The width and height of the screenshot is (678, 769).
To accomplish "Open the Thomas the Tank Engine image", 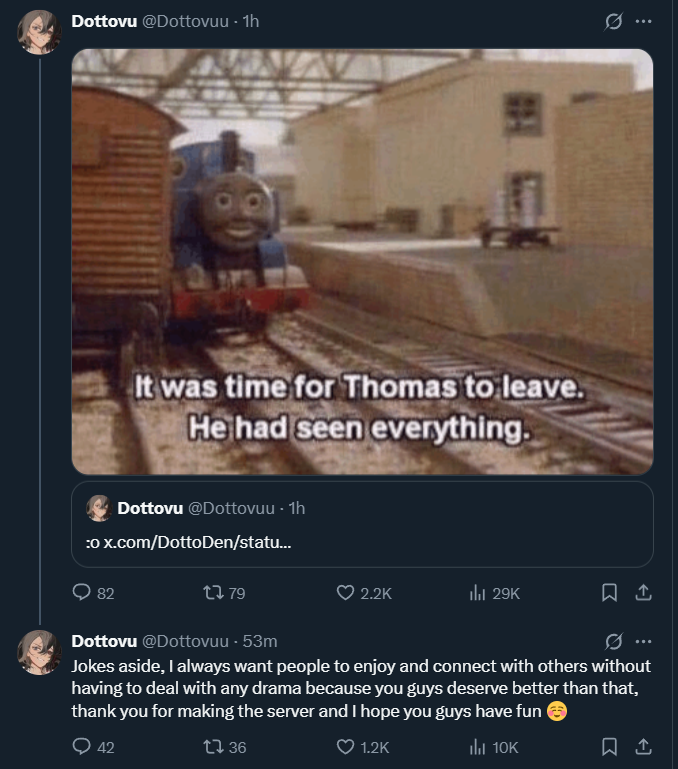I will (x=362, y=260).
